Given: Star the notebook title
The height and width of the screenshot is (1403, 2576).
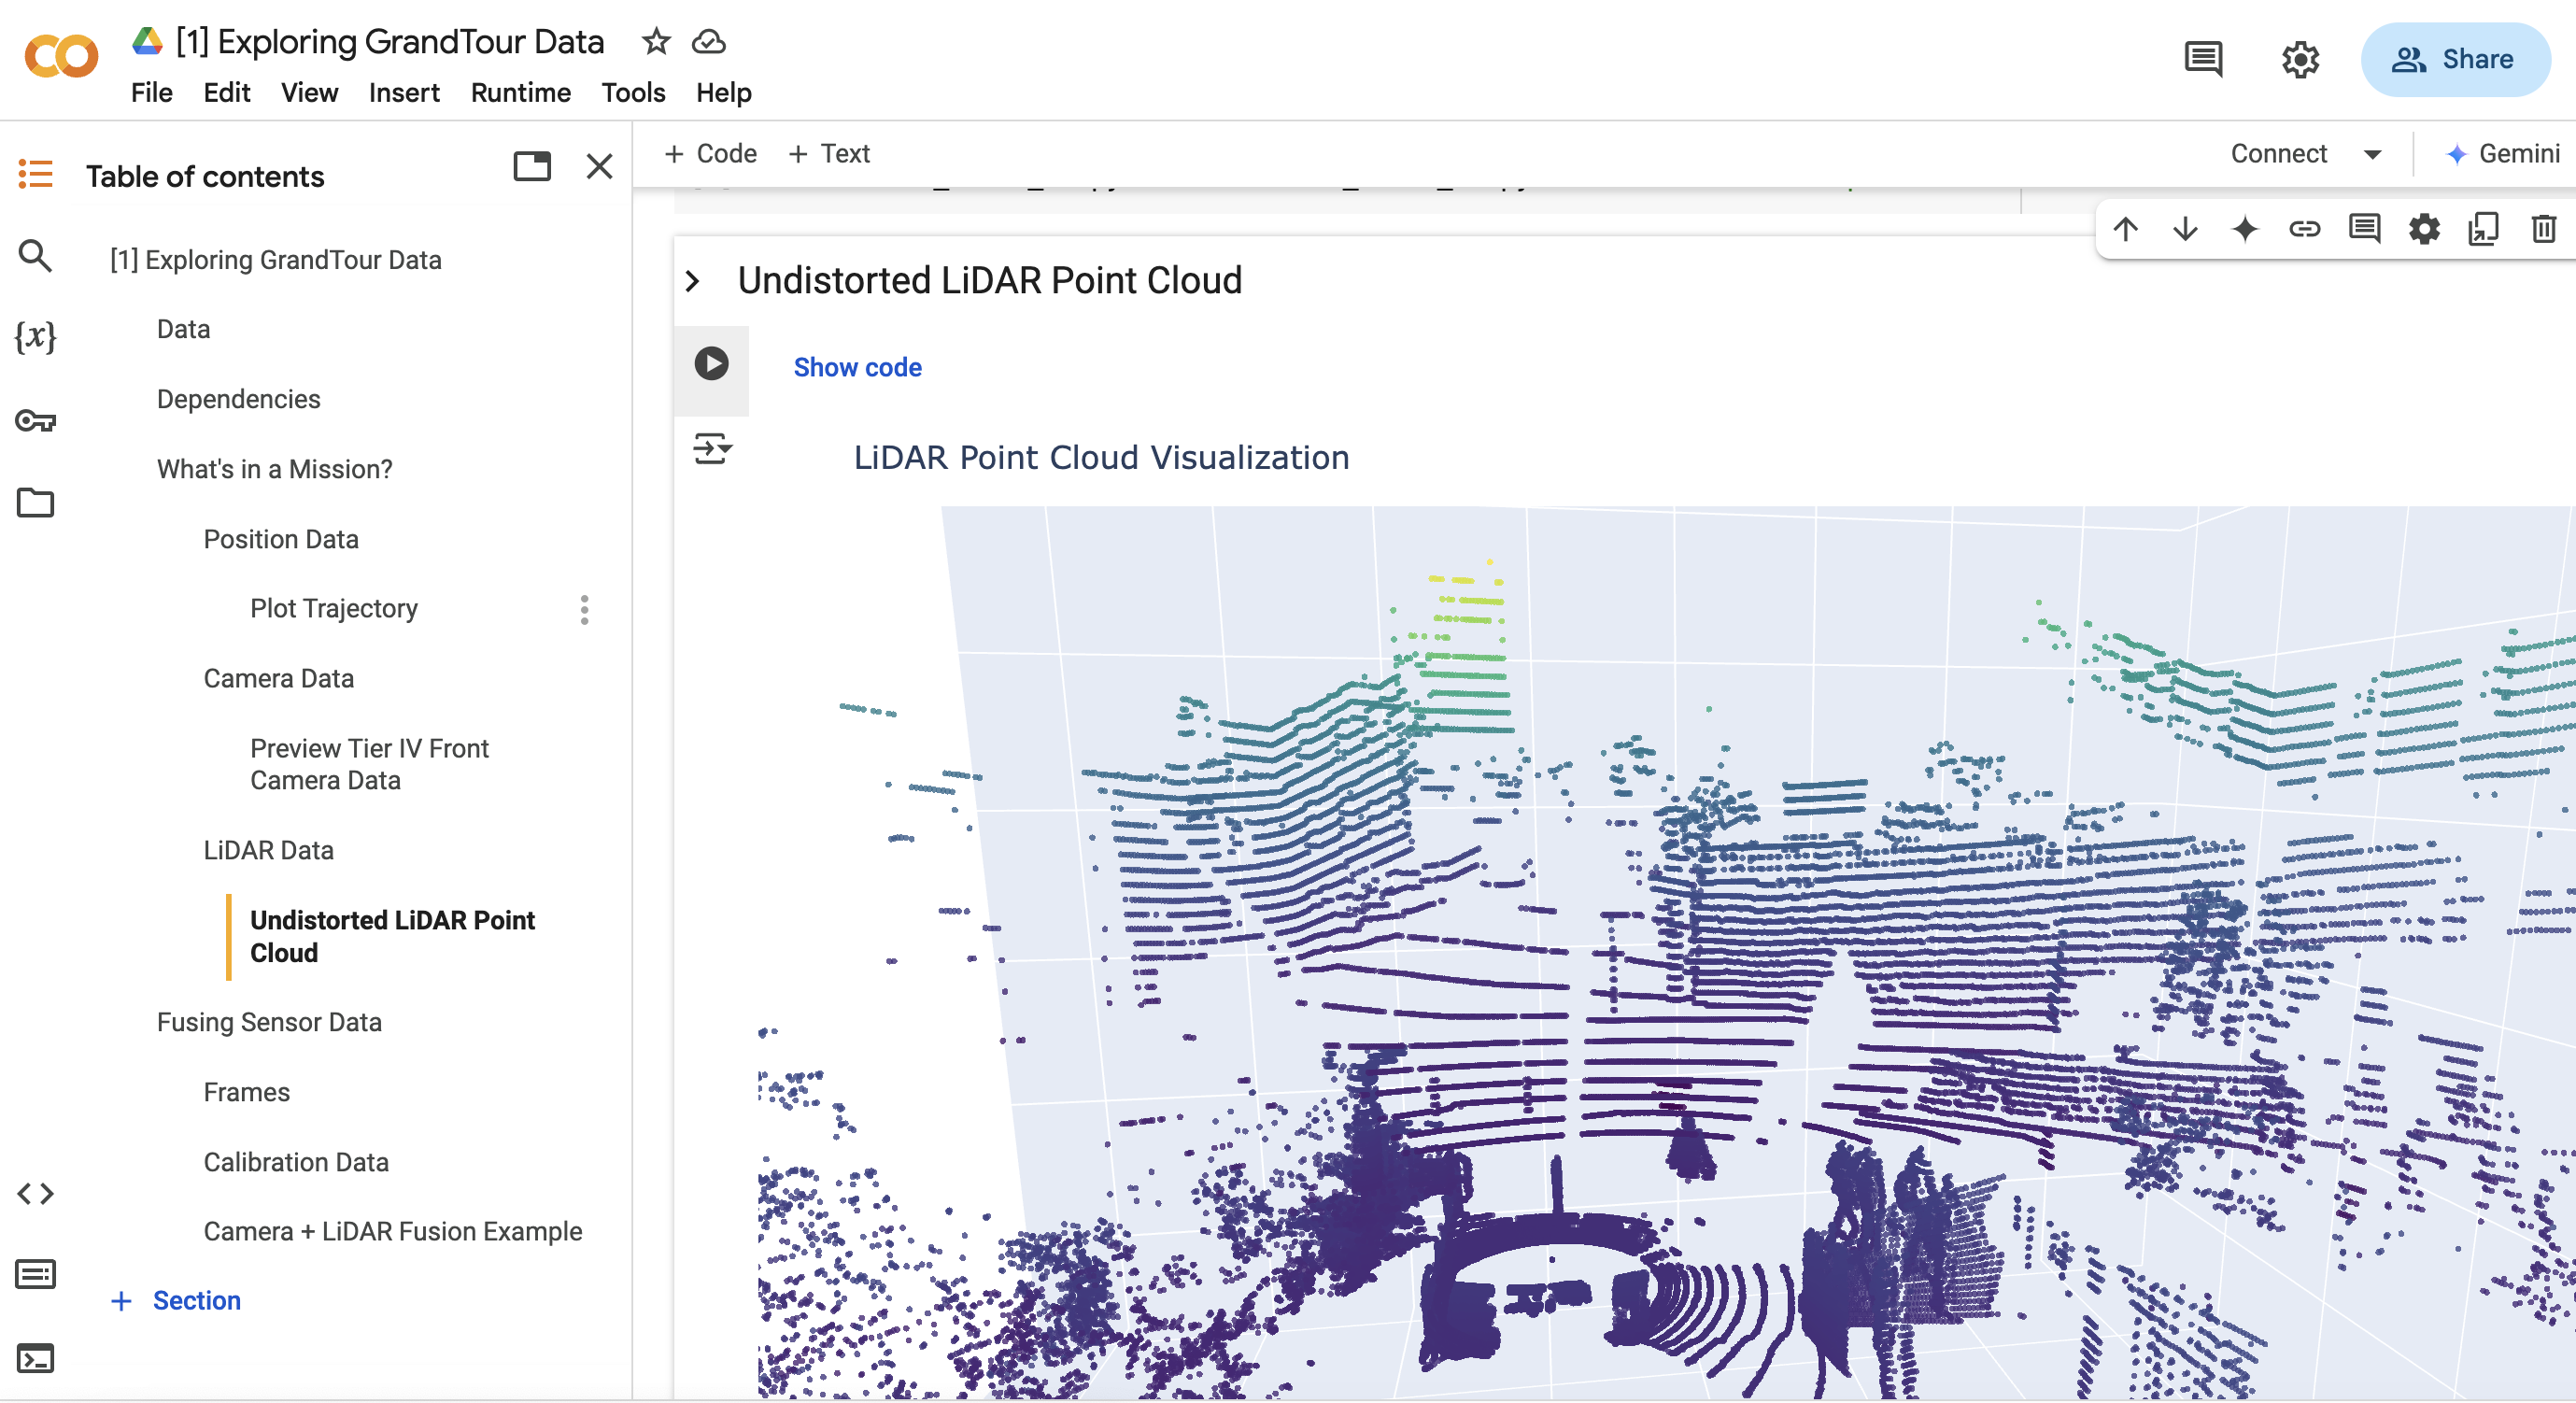Looking at the screenshot, I should 656,41.
